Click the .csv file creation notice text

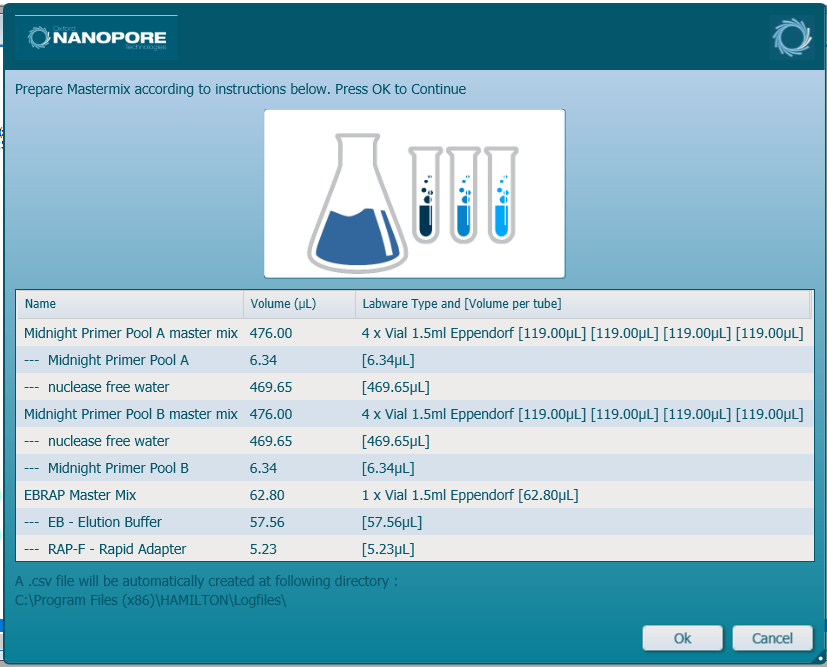[x=206, y=581]
